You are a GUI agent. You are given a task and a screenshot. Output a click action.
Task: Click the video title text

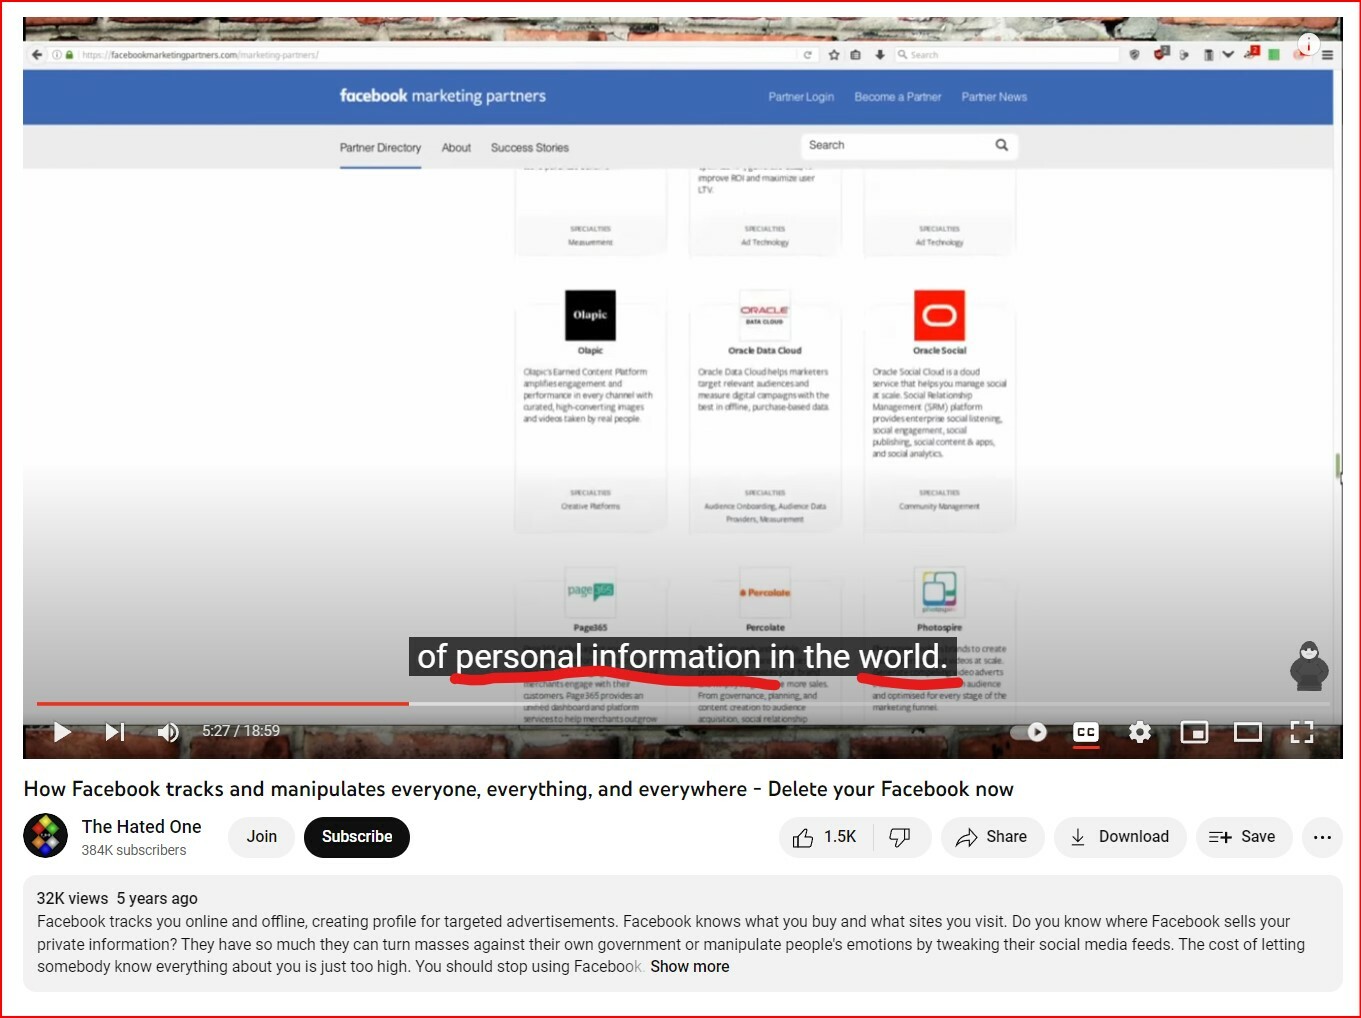(518, 789)
